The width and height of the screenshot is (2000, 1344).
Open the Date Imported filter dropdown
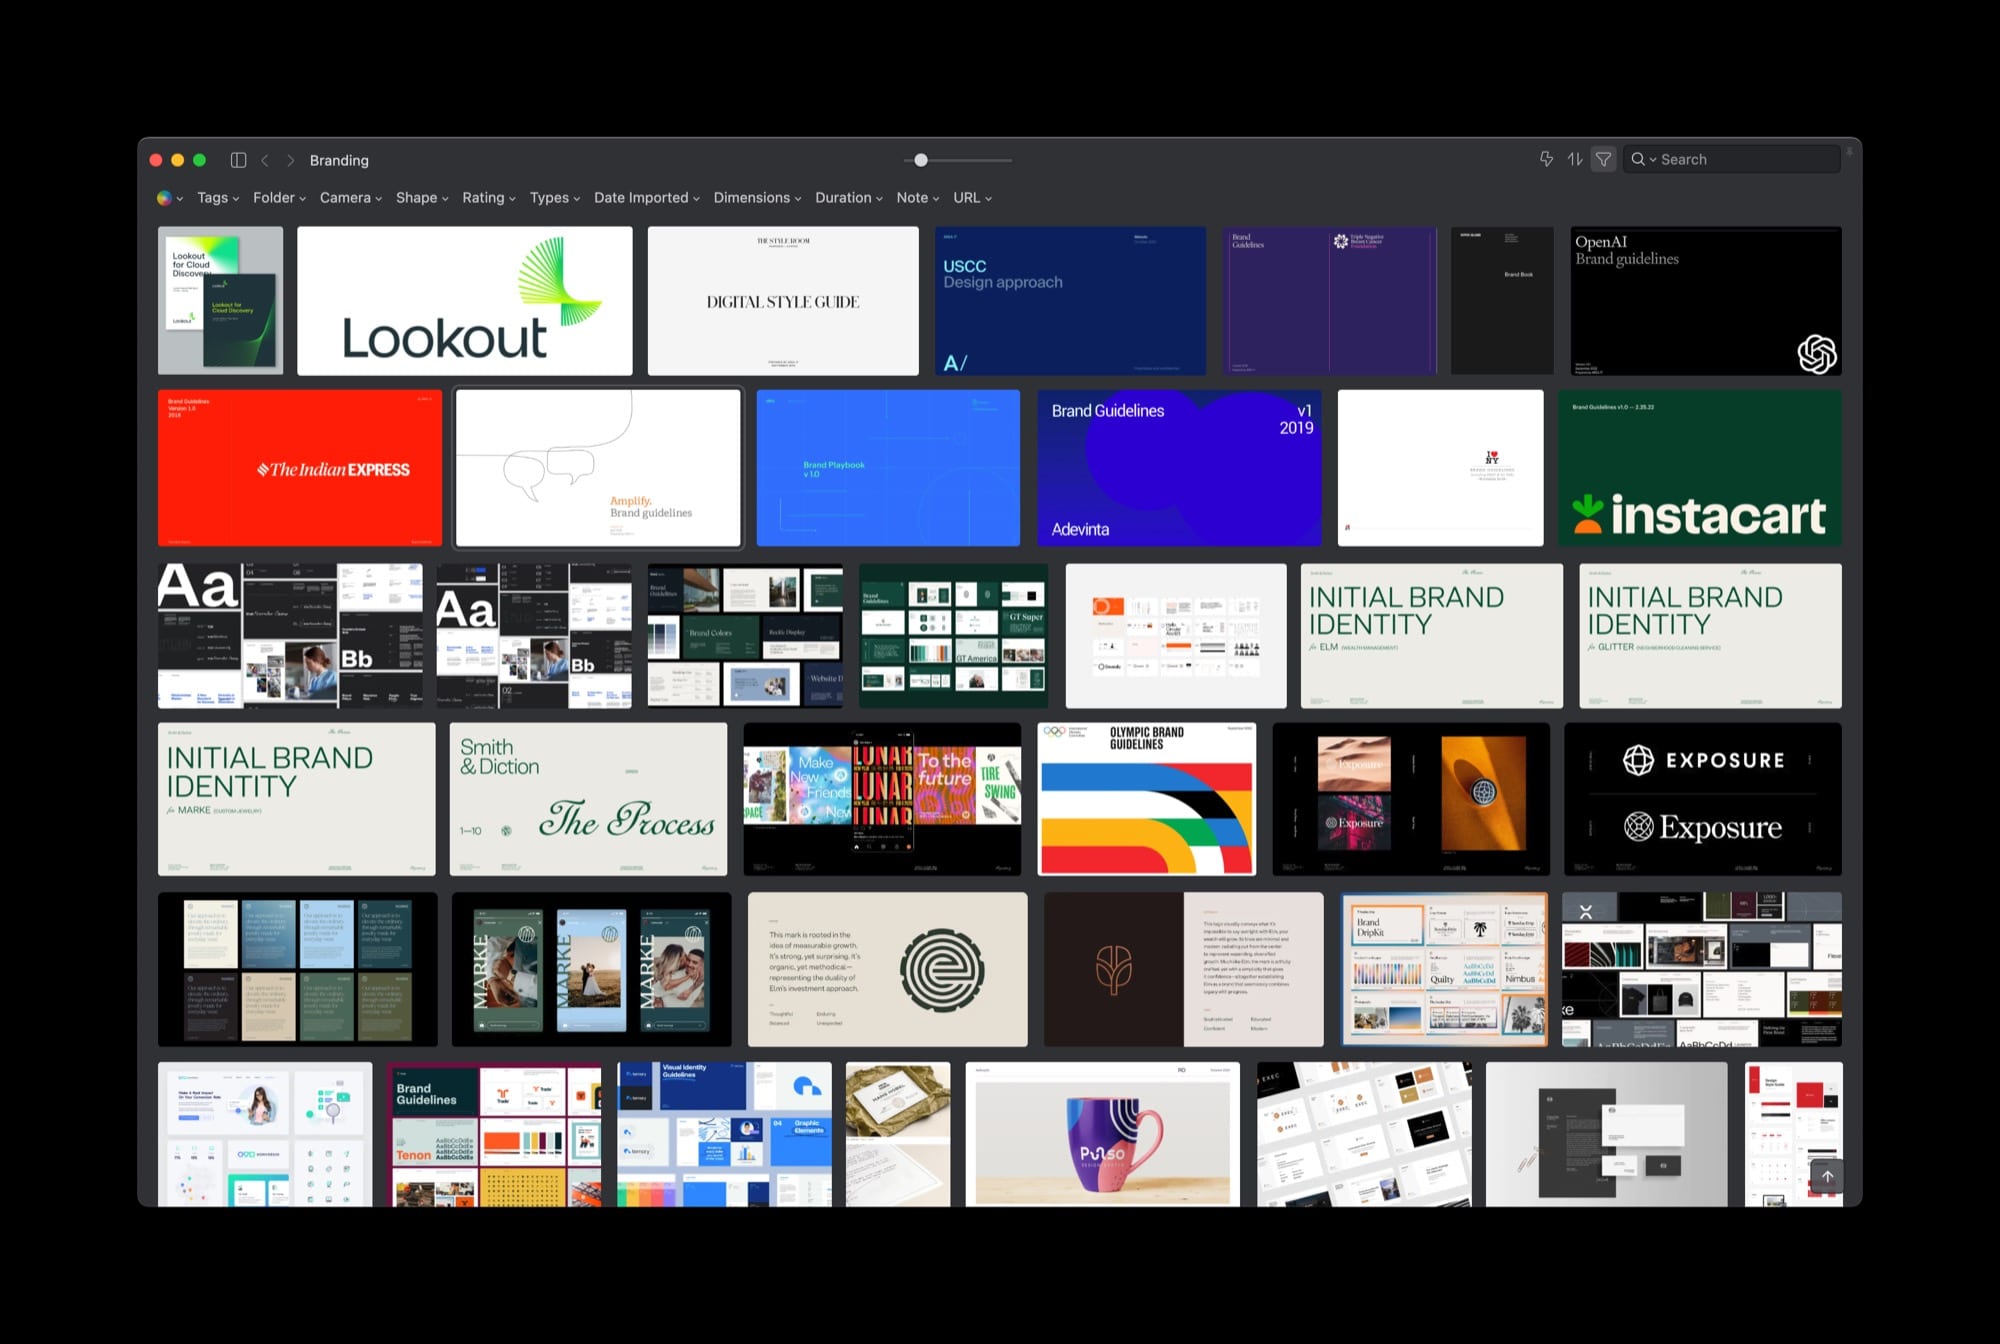(647, 198)
